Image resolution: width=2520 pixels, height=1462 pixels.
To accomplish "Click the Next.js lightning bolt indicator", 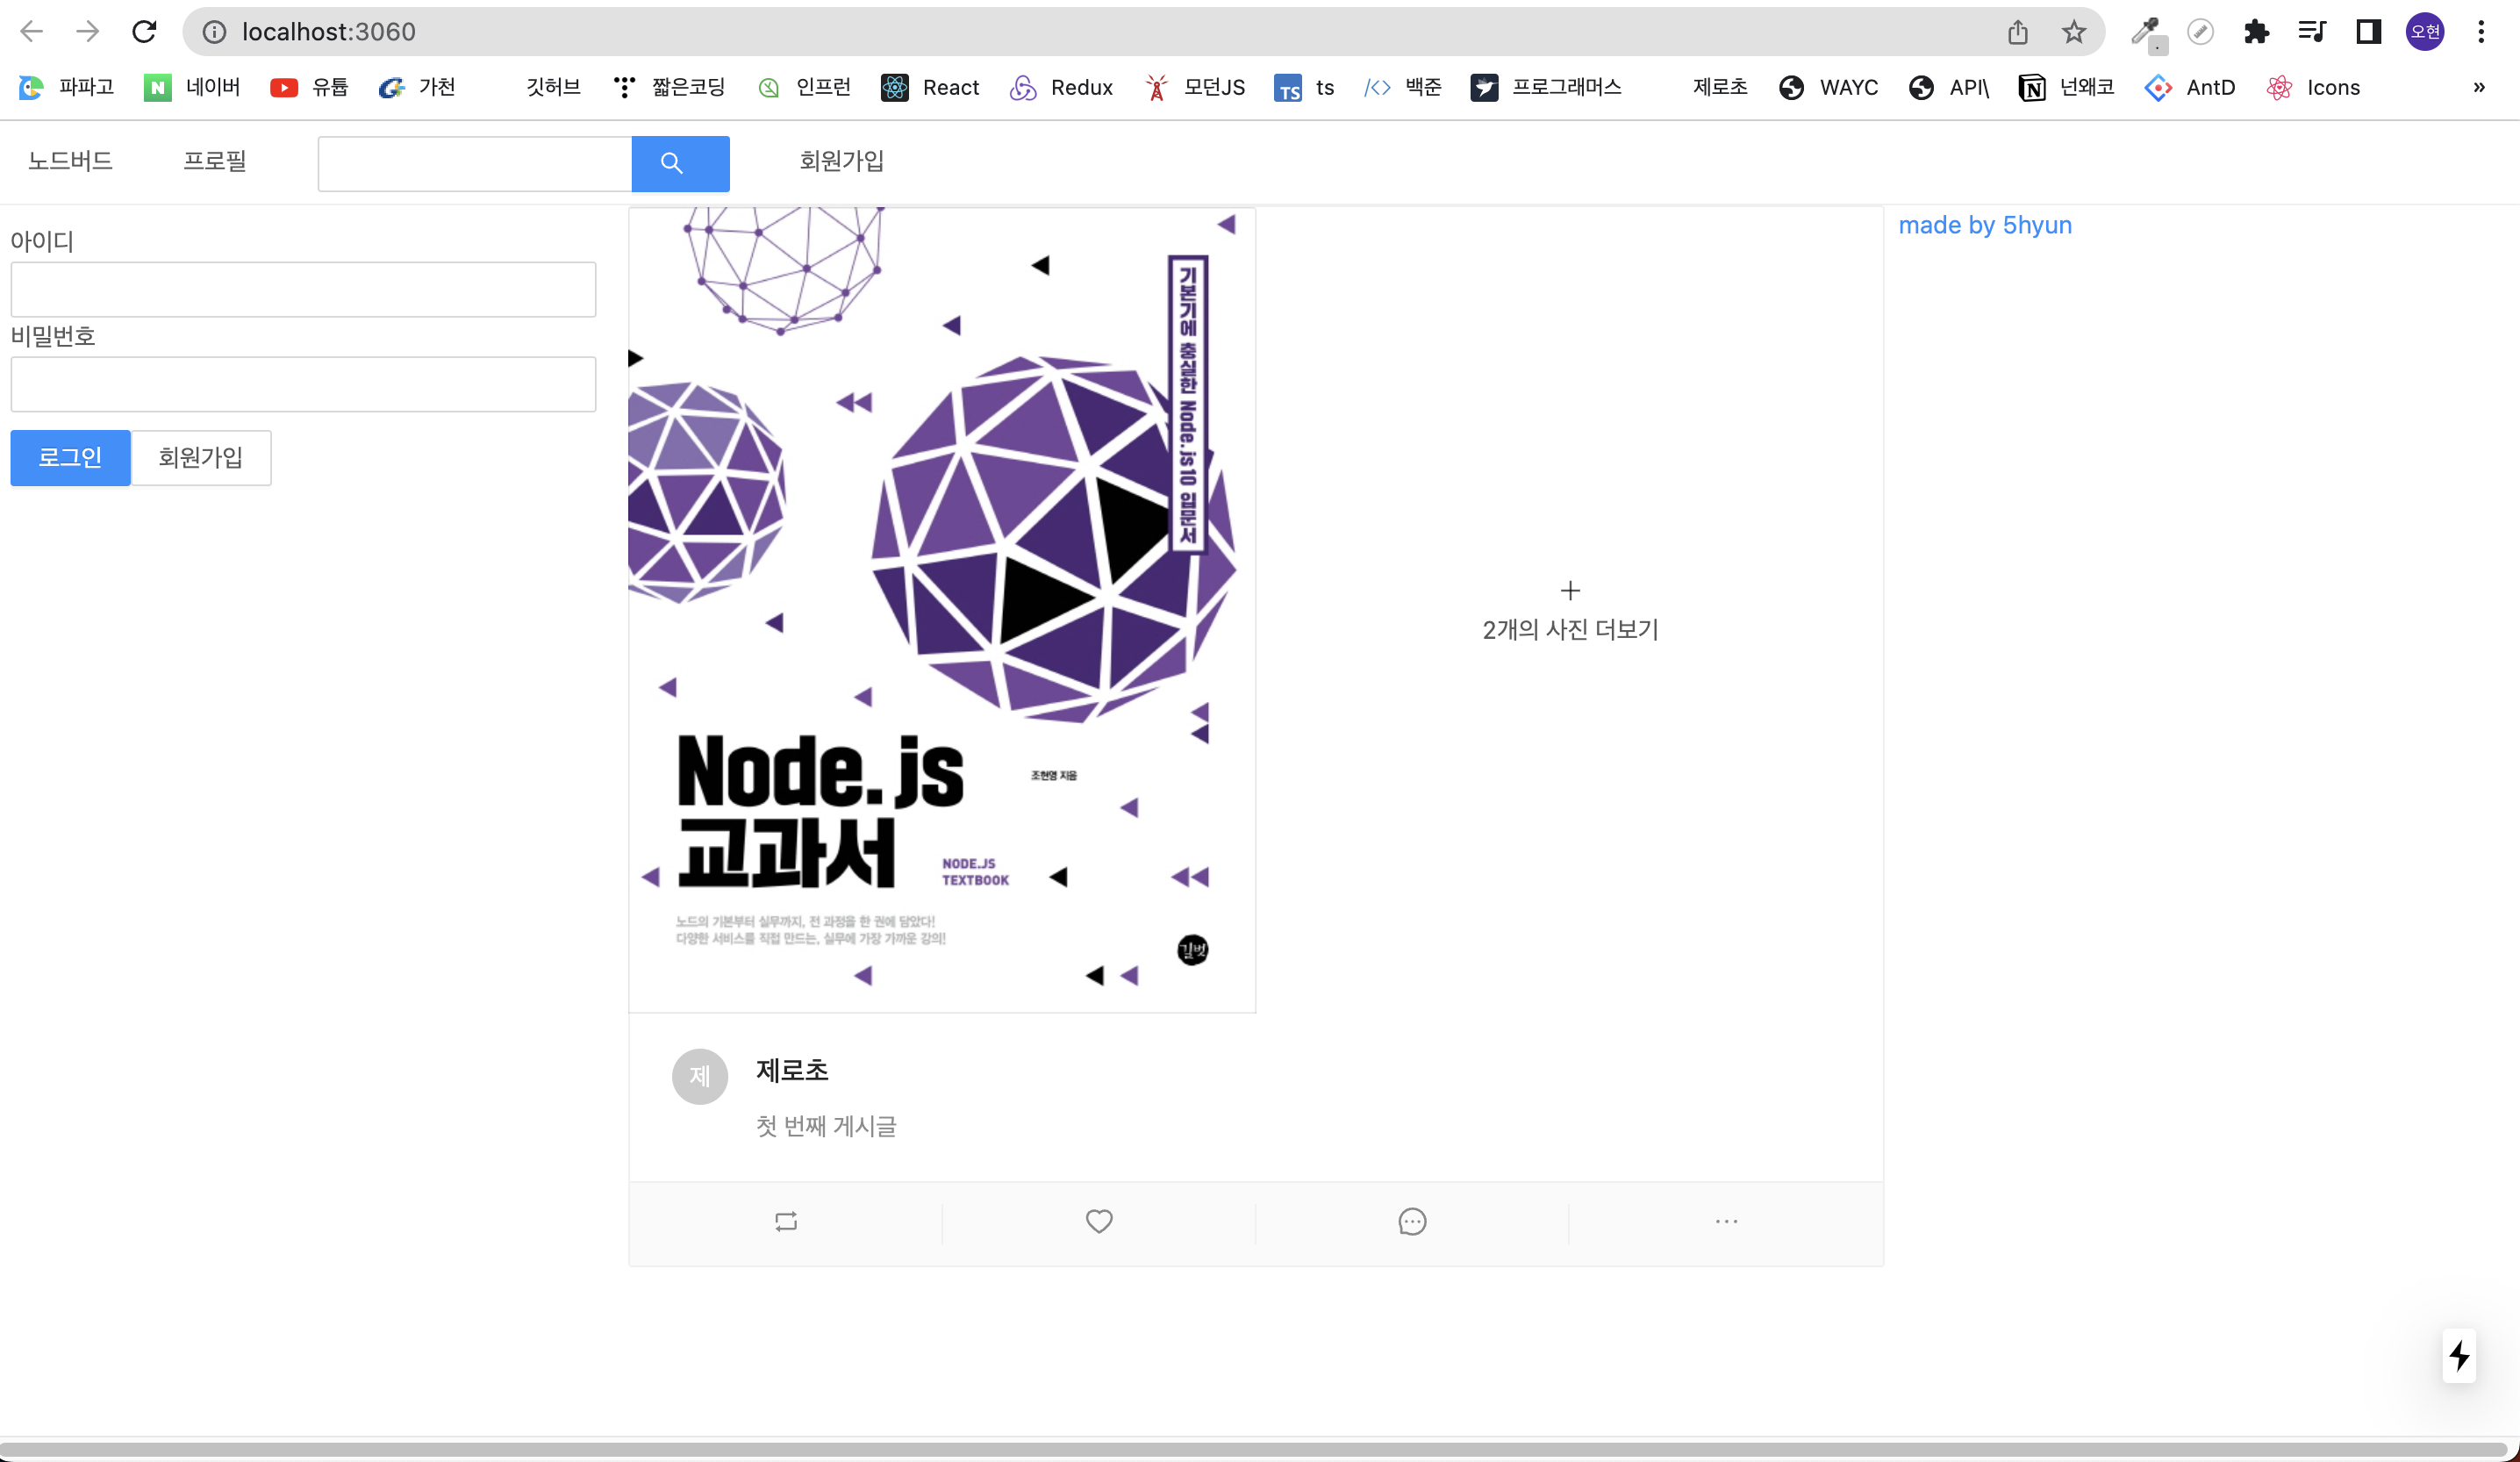I will tap(2459, 1356).
